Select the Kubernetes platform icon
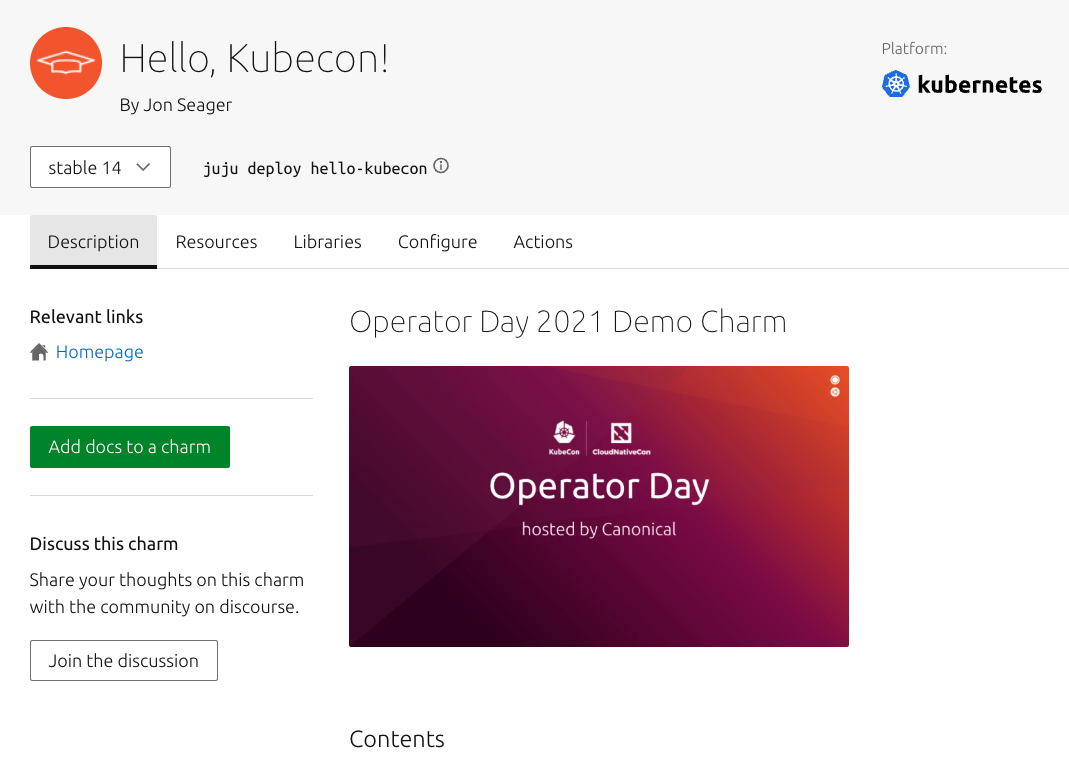The height and width of the screenshot is (767, 1069). [x=895, y=84]
